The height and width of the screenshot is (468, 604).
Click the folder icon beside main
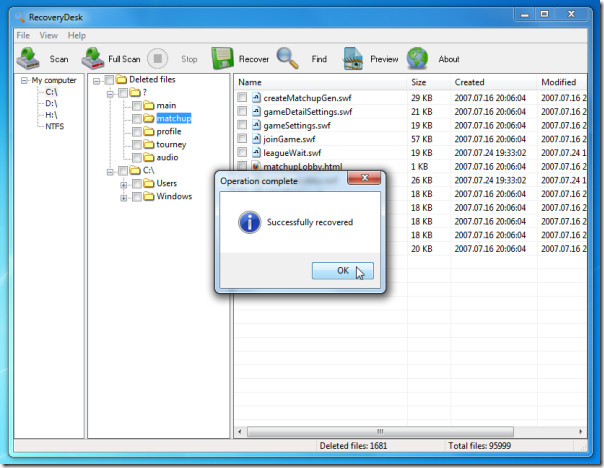pos(149,105)
